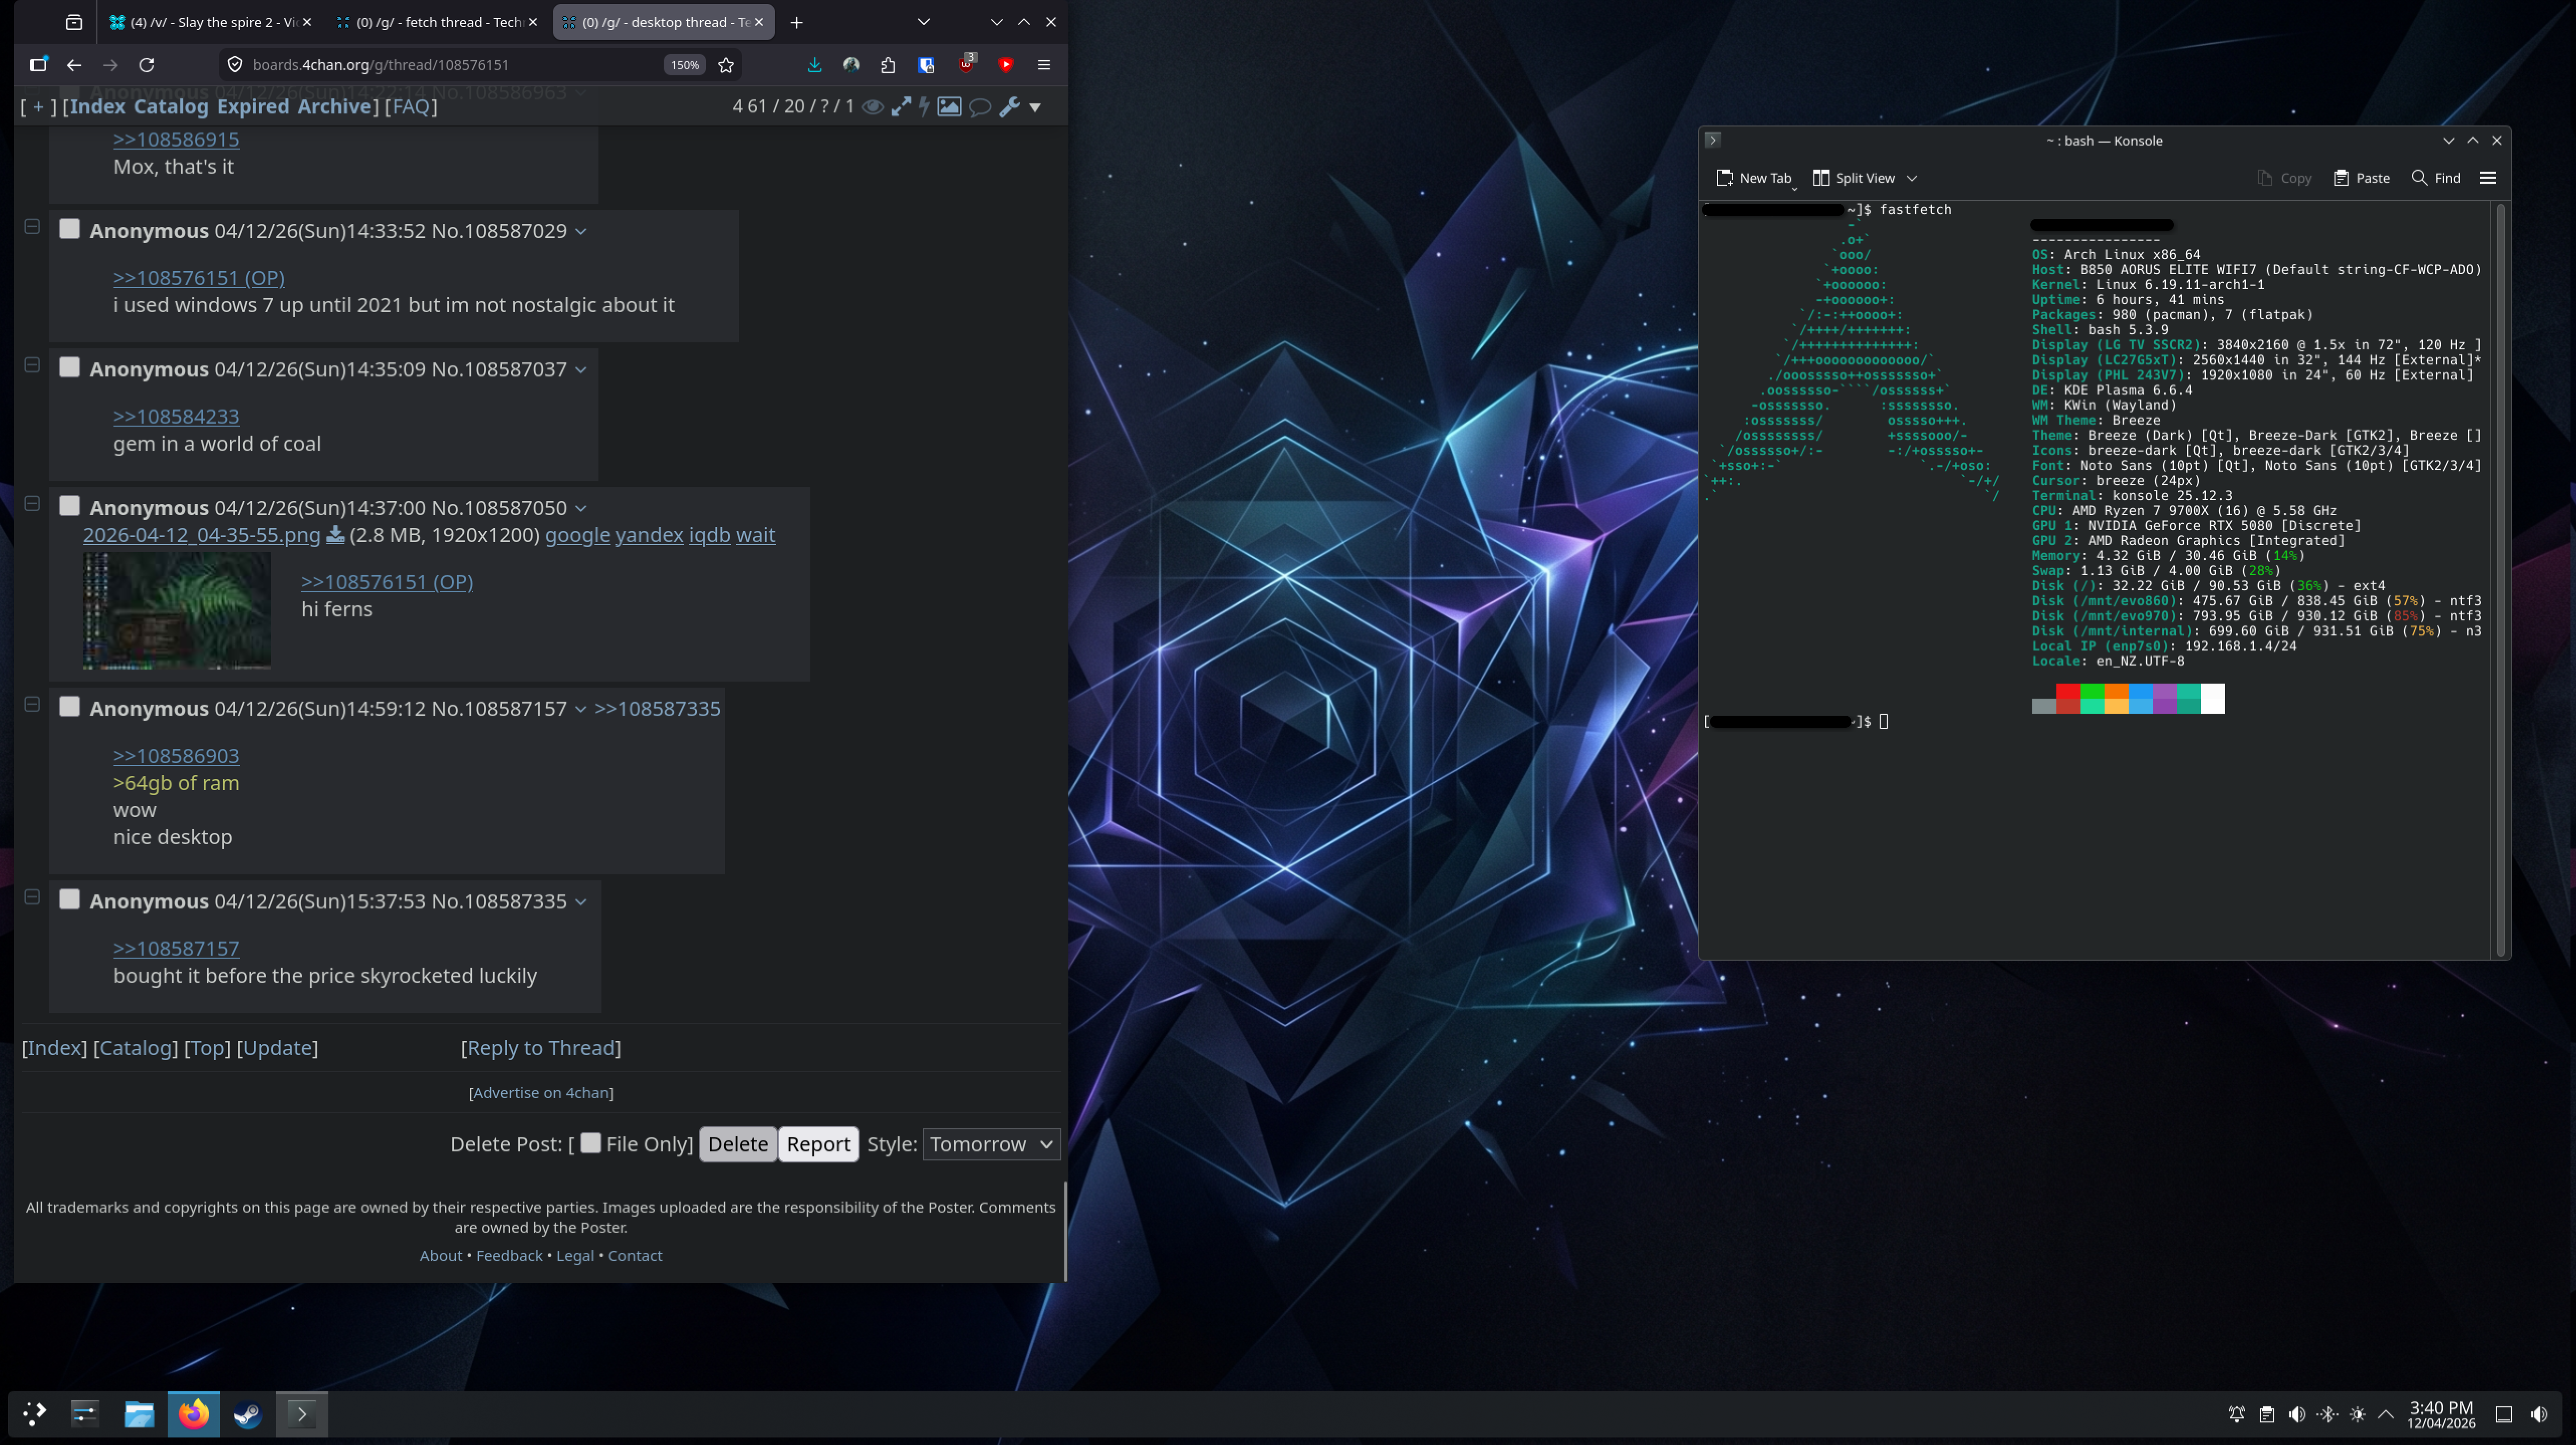Click the Firefox downloads arrow icon
This screenshot has width=2576, height=1445.
coord(814,65)
